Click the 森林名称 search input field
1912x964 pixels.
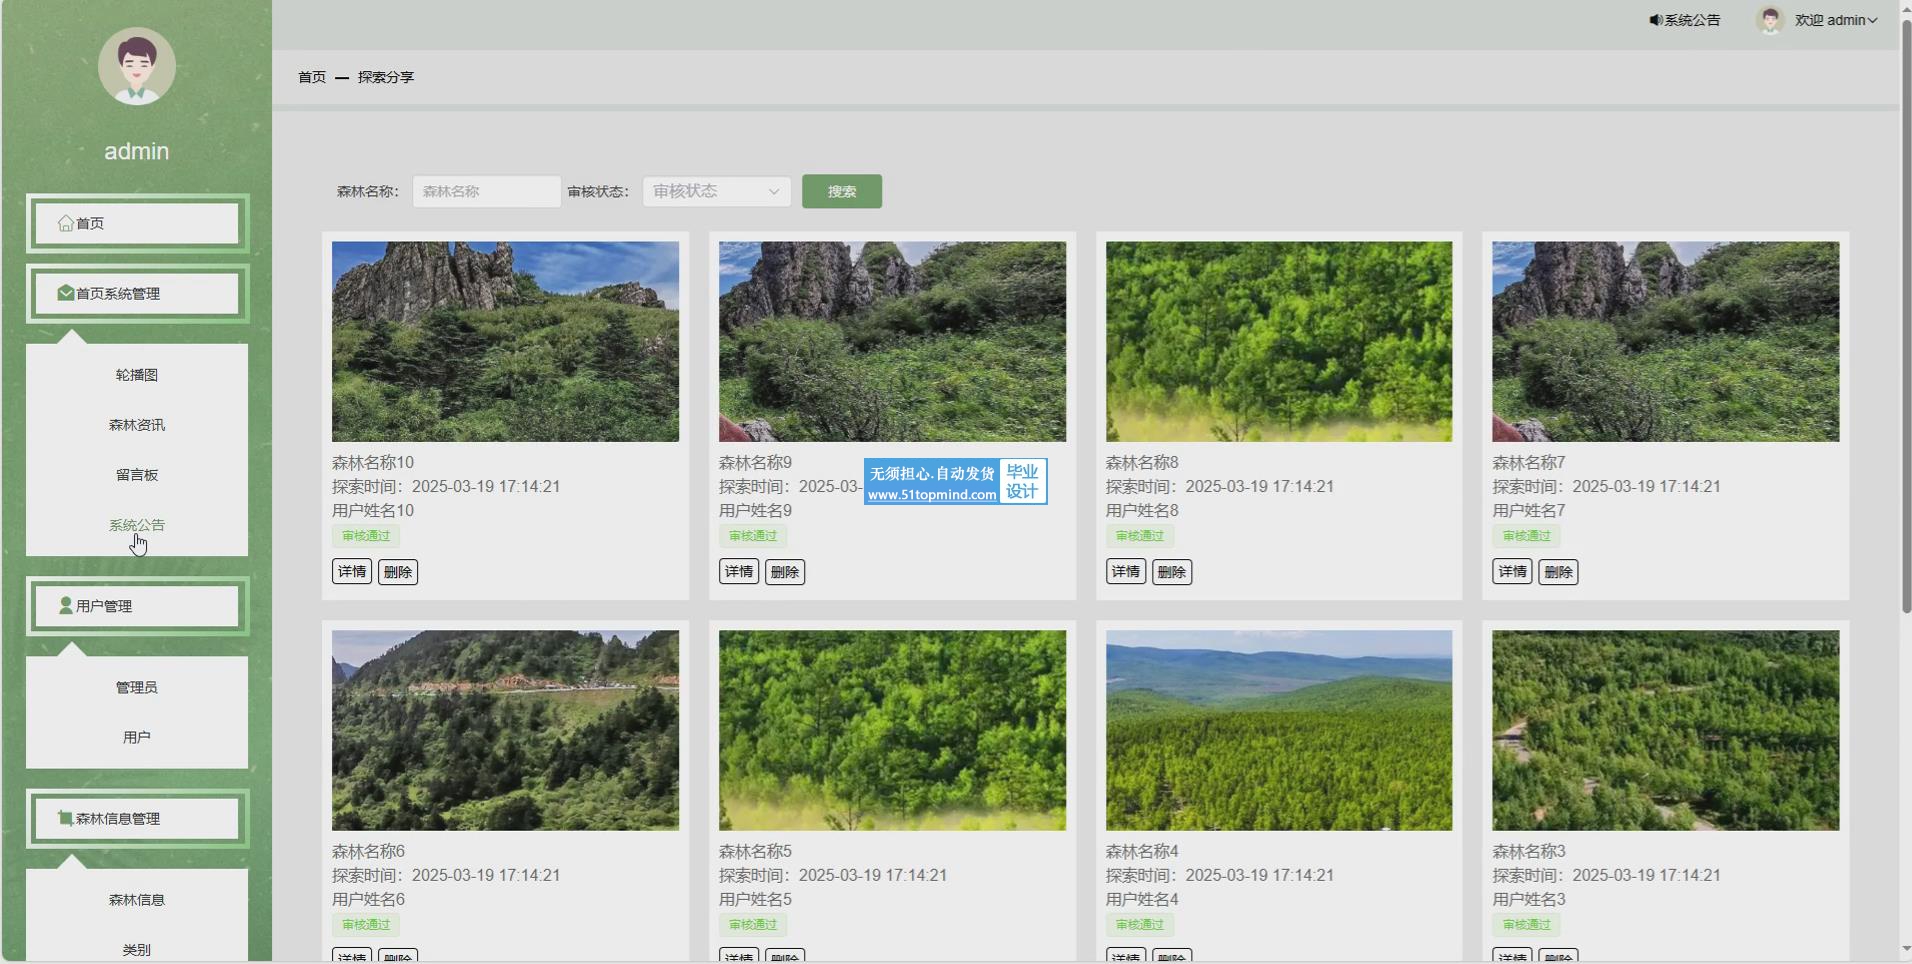pos(486,191)
